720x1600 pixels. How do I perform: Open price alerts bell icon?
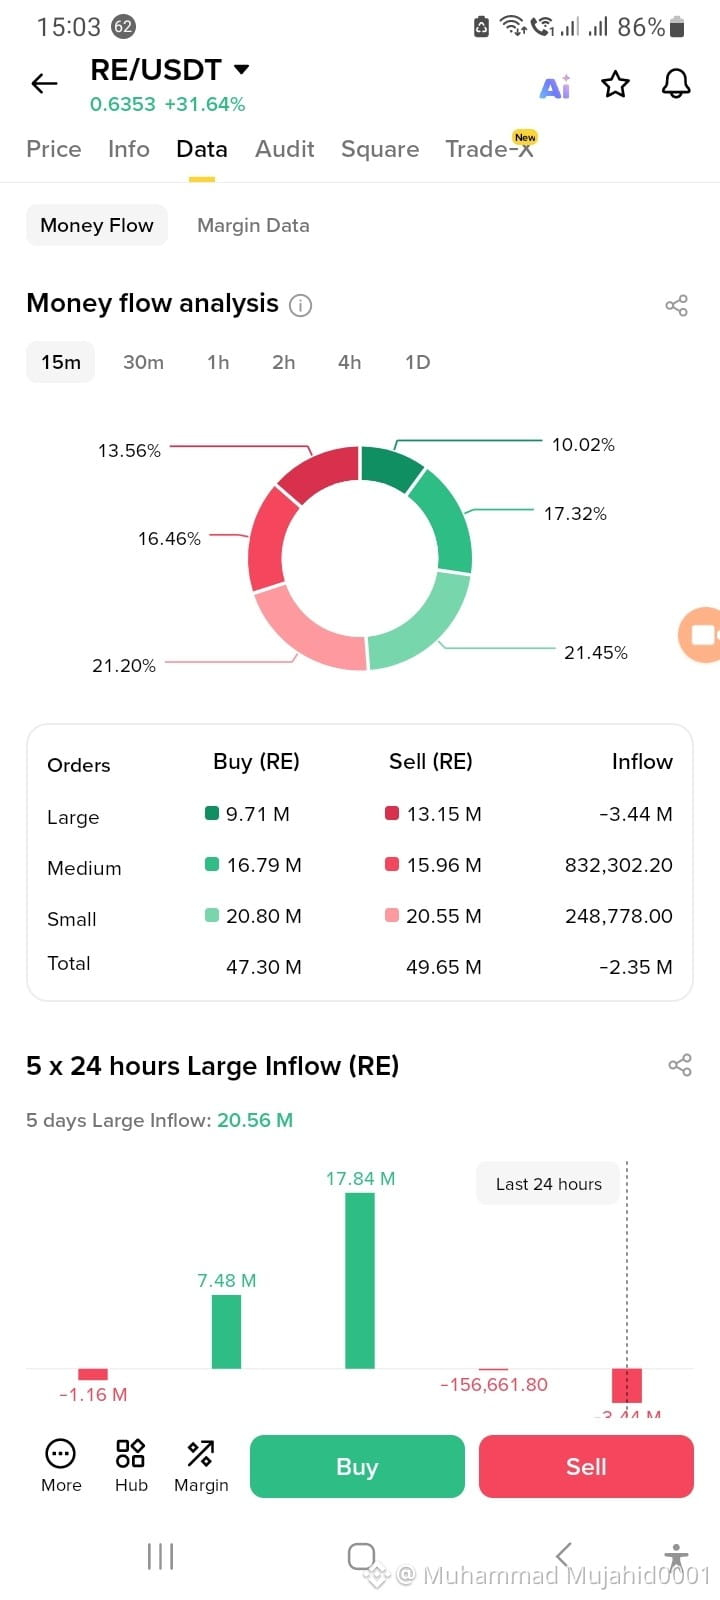[676, 84]
